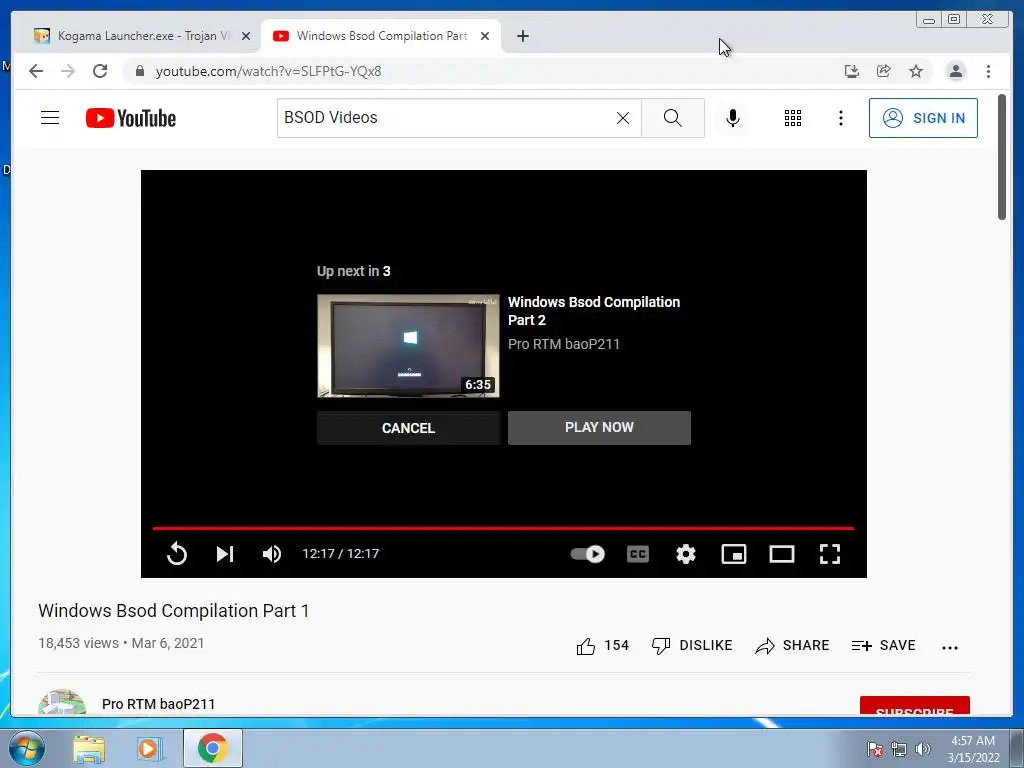Image resolution: width=1024 pixels, height=768 pixels.
Task: Open the volume tray icon
Action: (x=923, y=749)
